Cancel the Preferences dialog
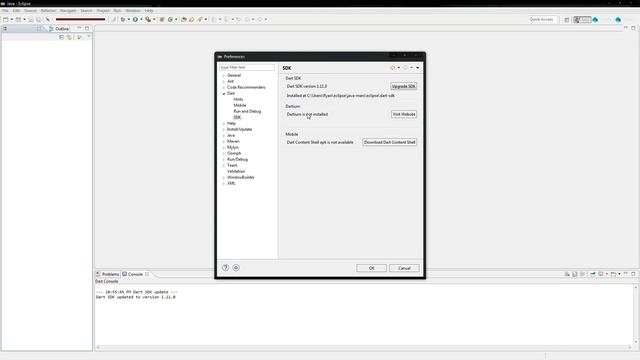 point(404,268)
